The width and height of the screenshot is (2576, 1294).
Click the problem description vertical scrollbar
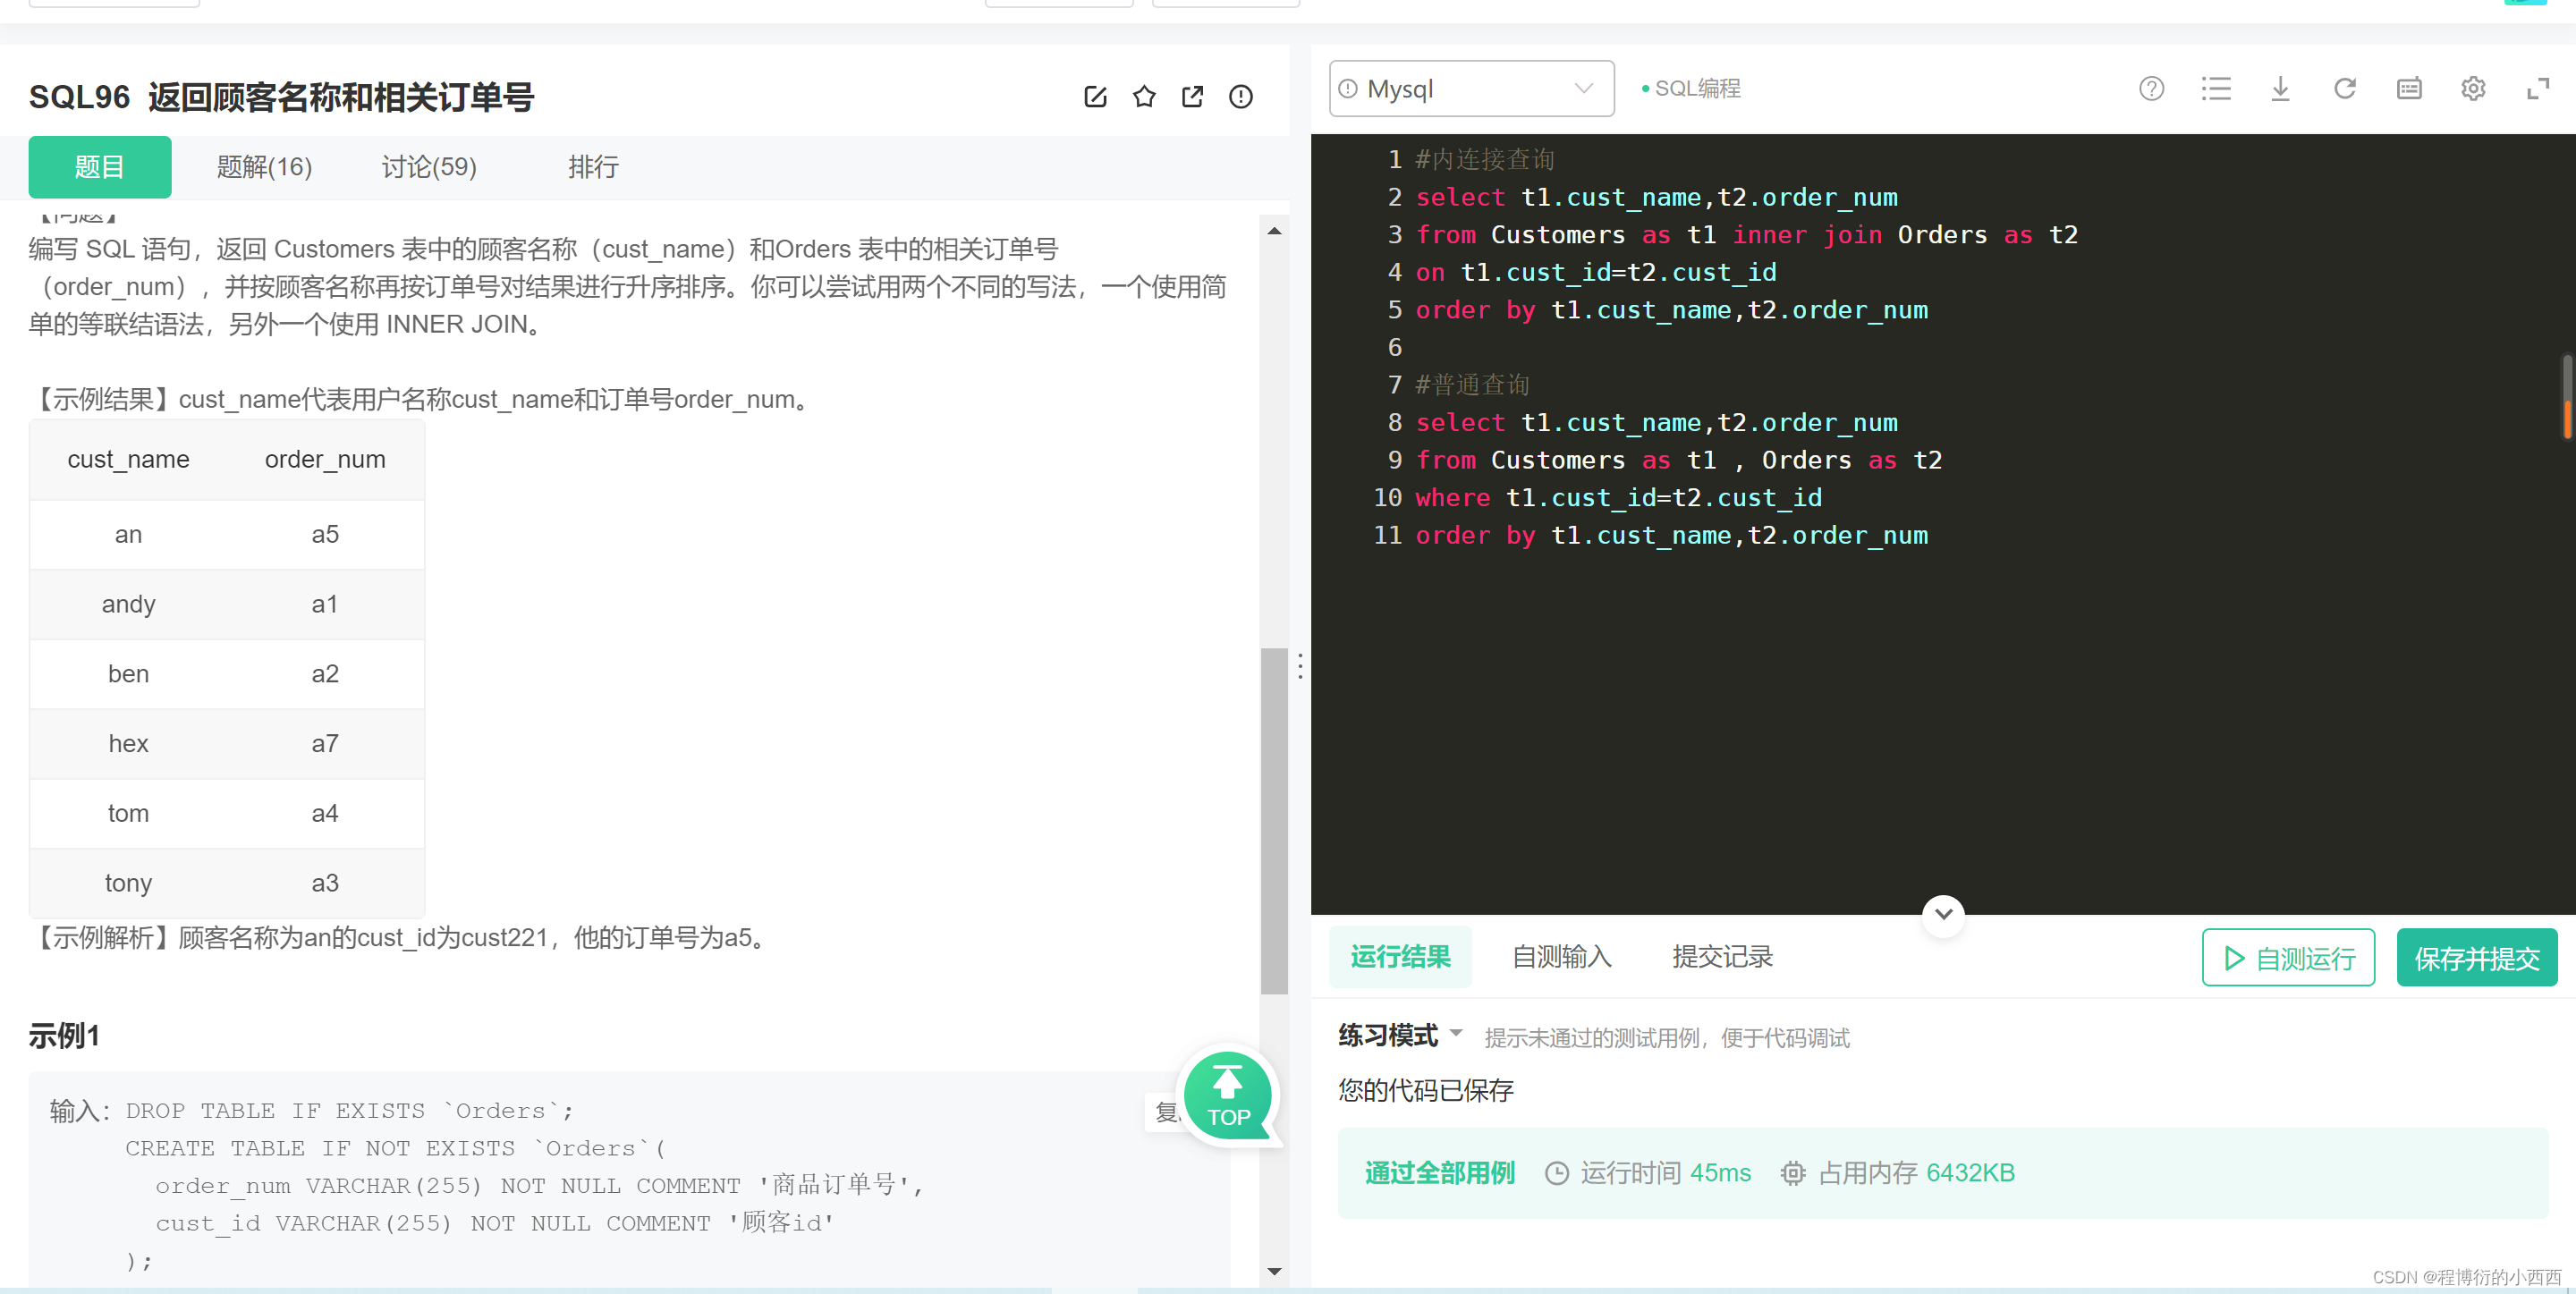(x=1273, y=820)
